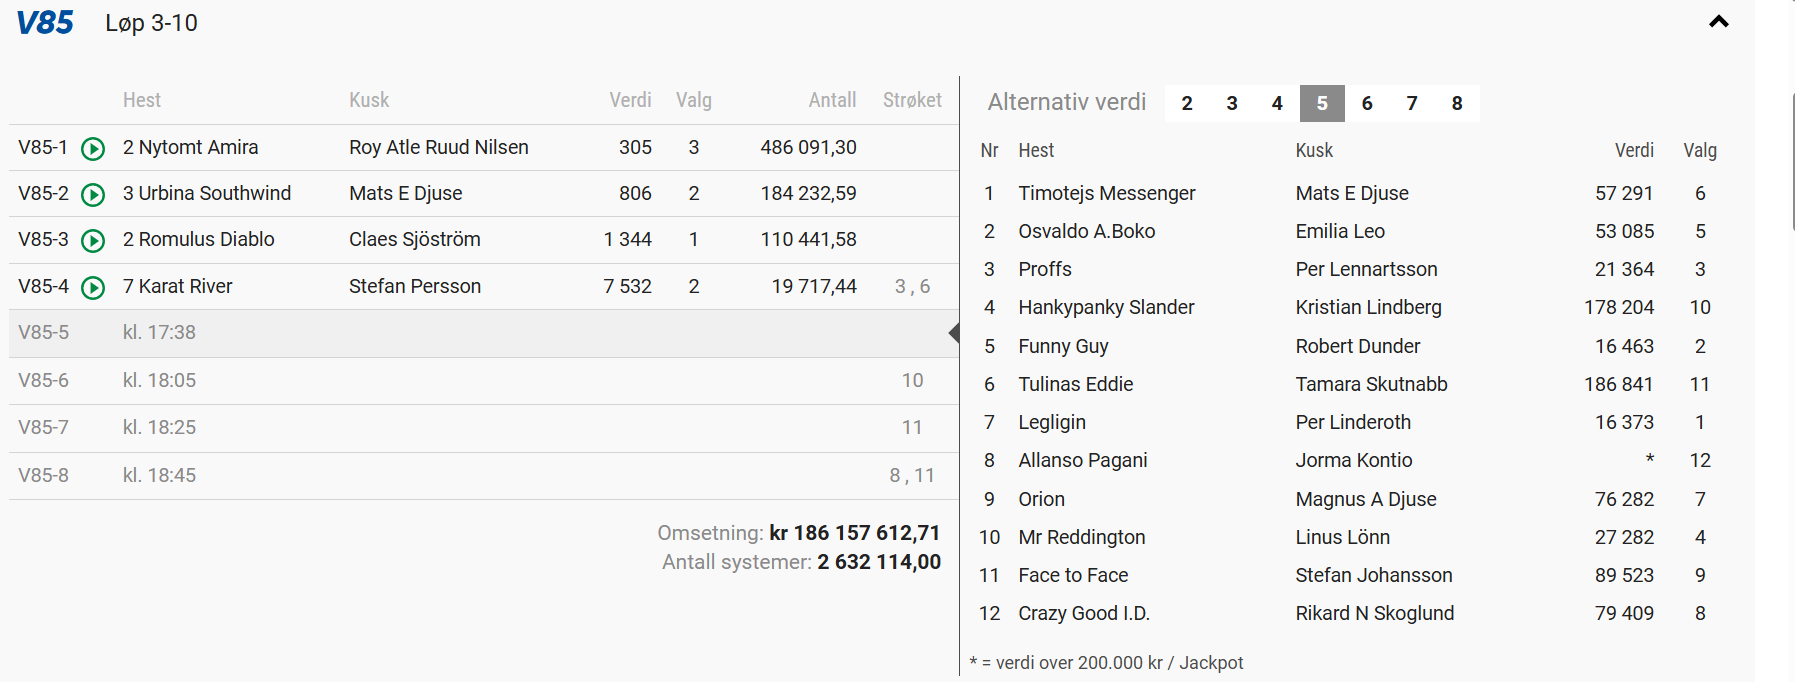Expand the V85-6 row at 18:05
Viewport: 1795px width, 682px height.
[480, 381]
